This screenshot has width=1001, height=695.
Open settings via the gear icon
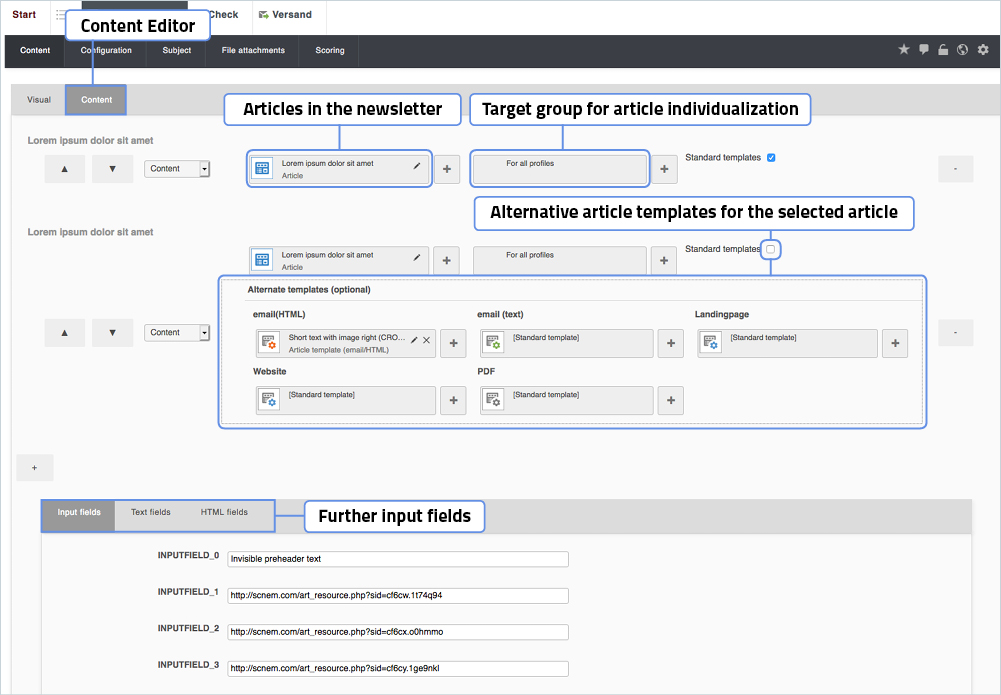[983, 50]
